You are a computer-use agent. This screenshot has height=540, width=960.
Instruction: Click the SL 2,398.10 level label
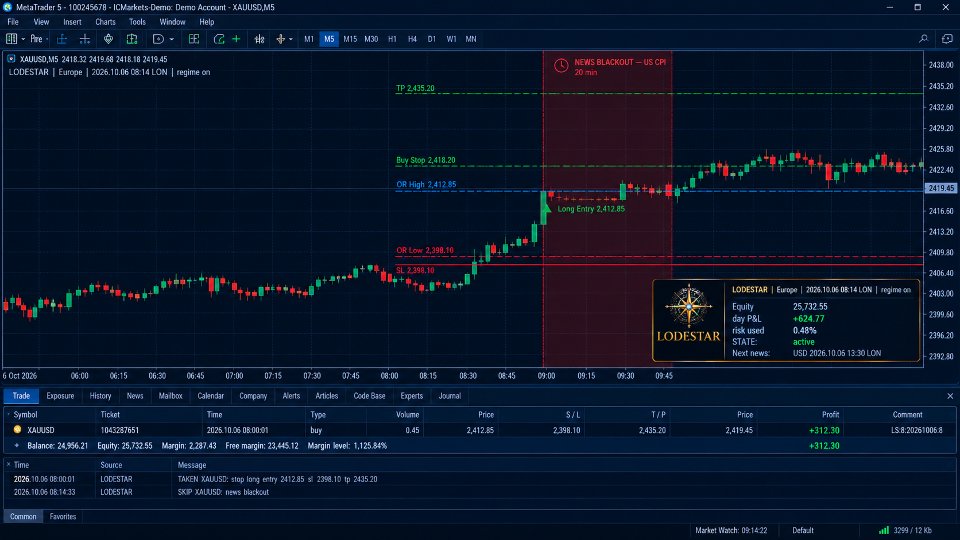[x=415, y=270]
